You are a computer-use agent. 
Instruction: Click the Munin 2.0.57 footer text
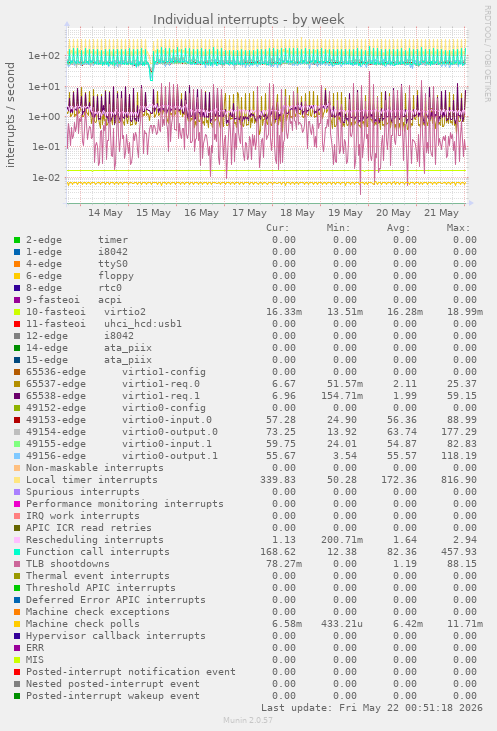pos(248,720)
